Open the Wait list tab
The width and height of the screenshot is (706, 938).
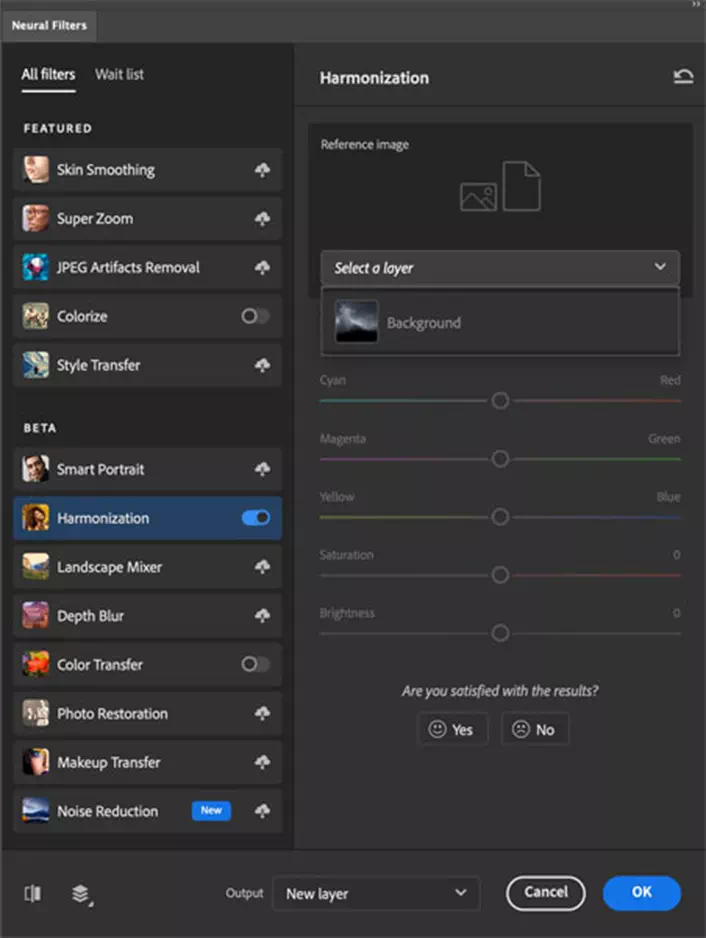(119, 74)
